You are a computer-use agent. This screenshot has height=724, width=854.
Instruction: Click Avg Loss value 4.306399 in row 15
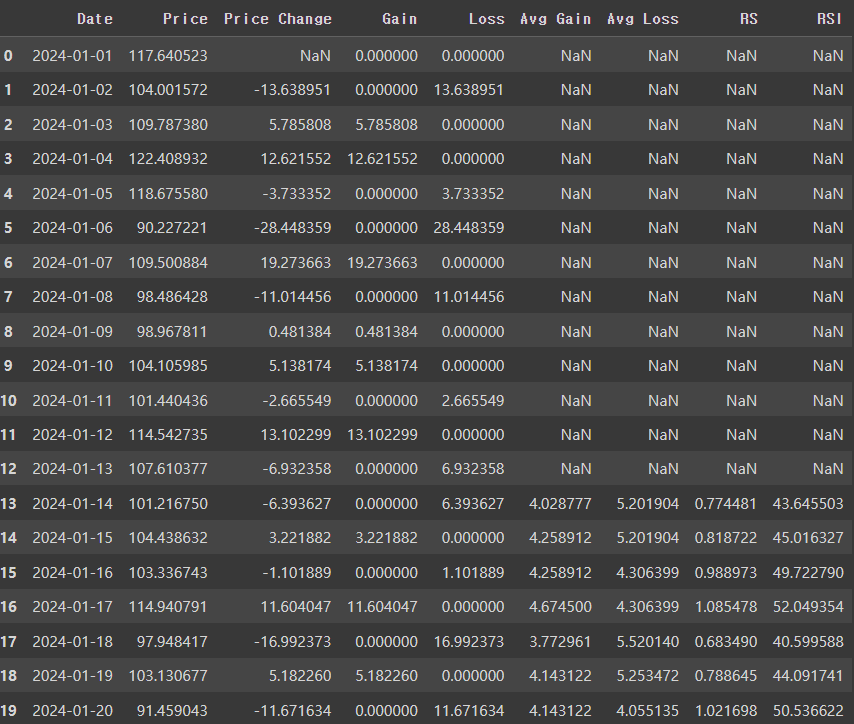pos(648,573)
